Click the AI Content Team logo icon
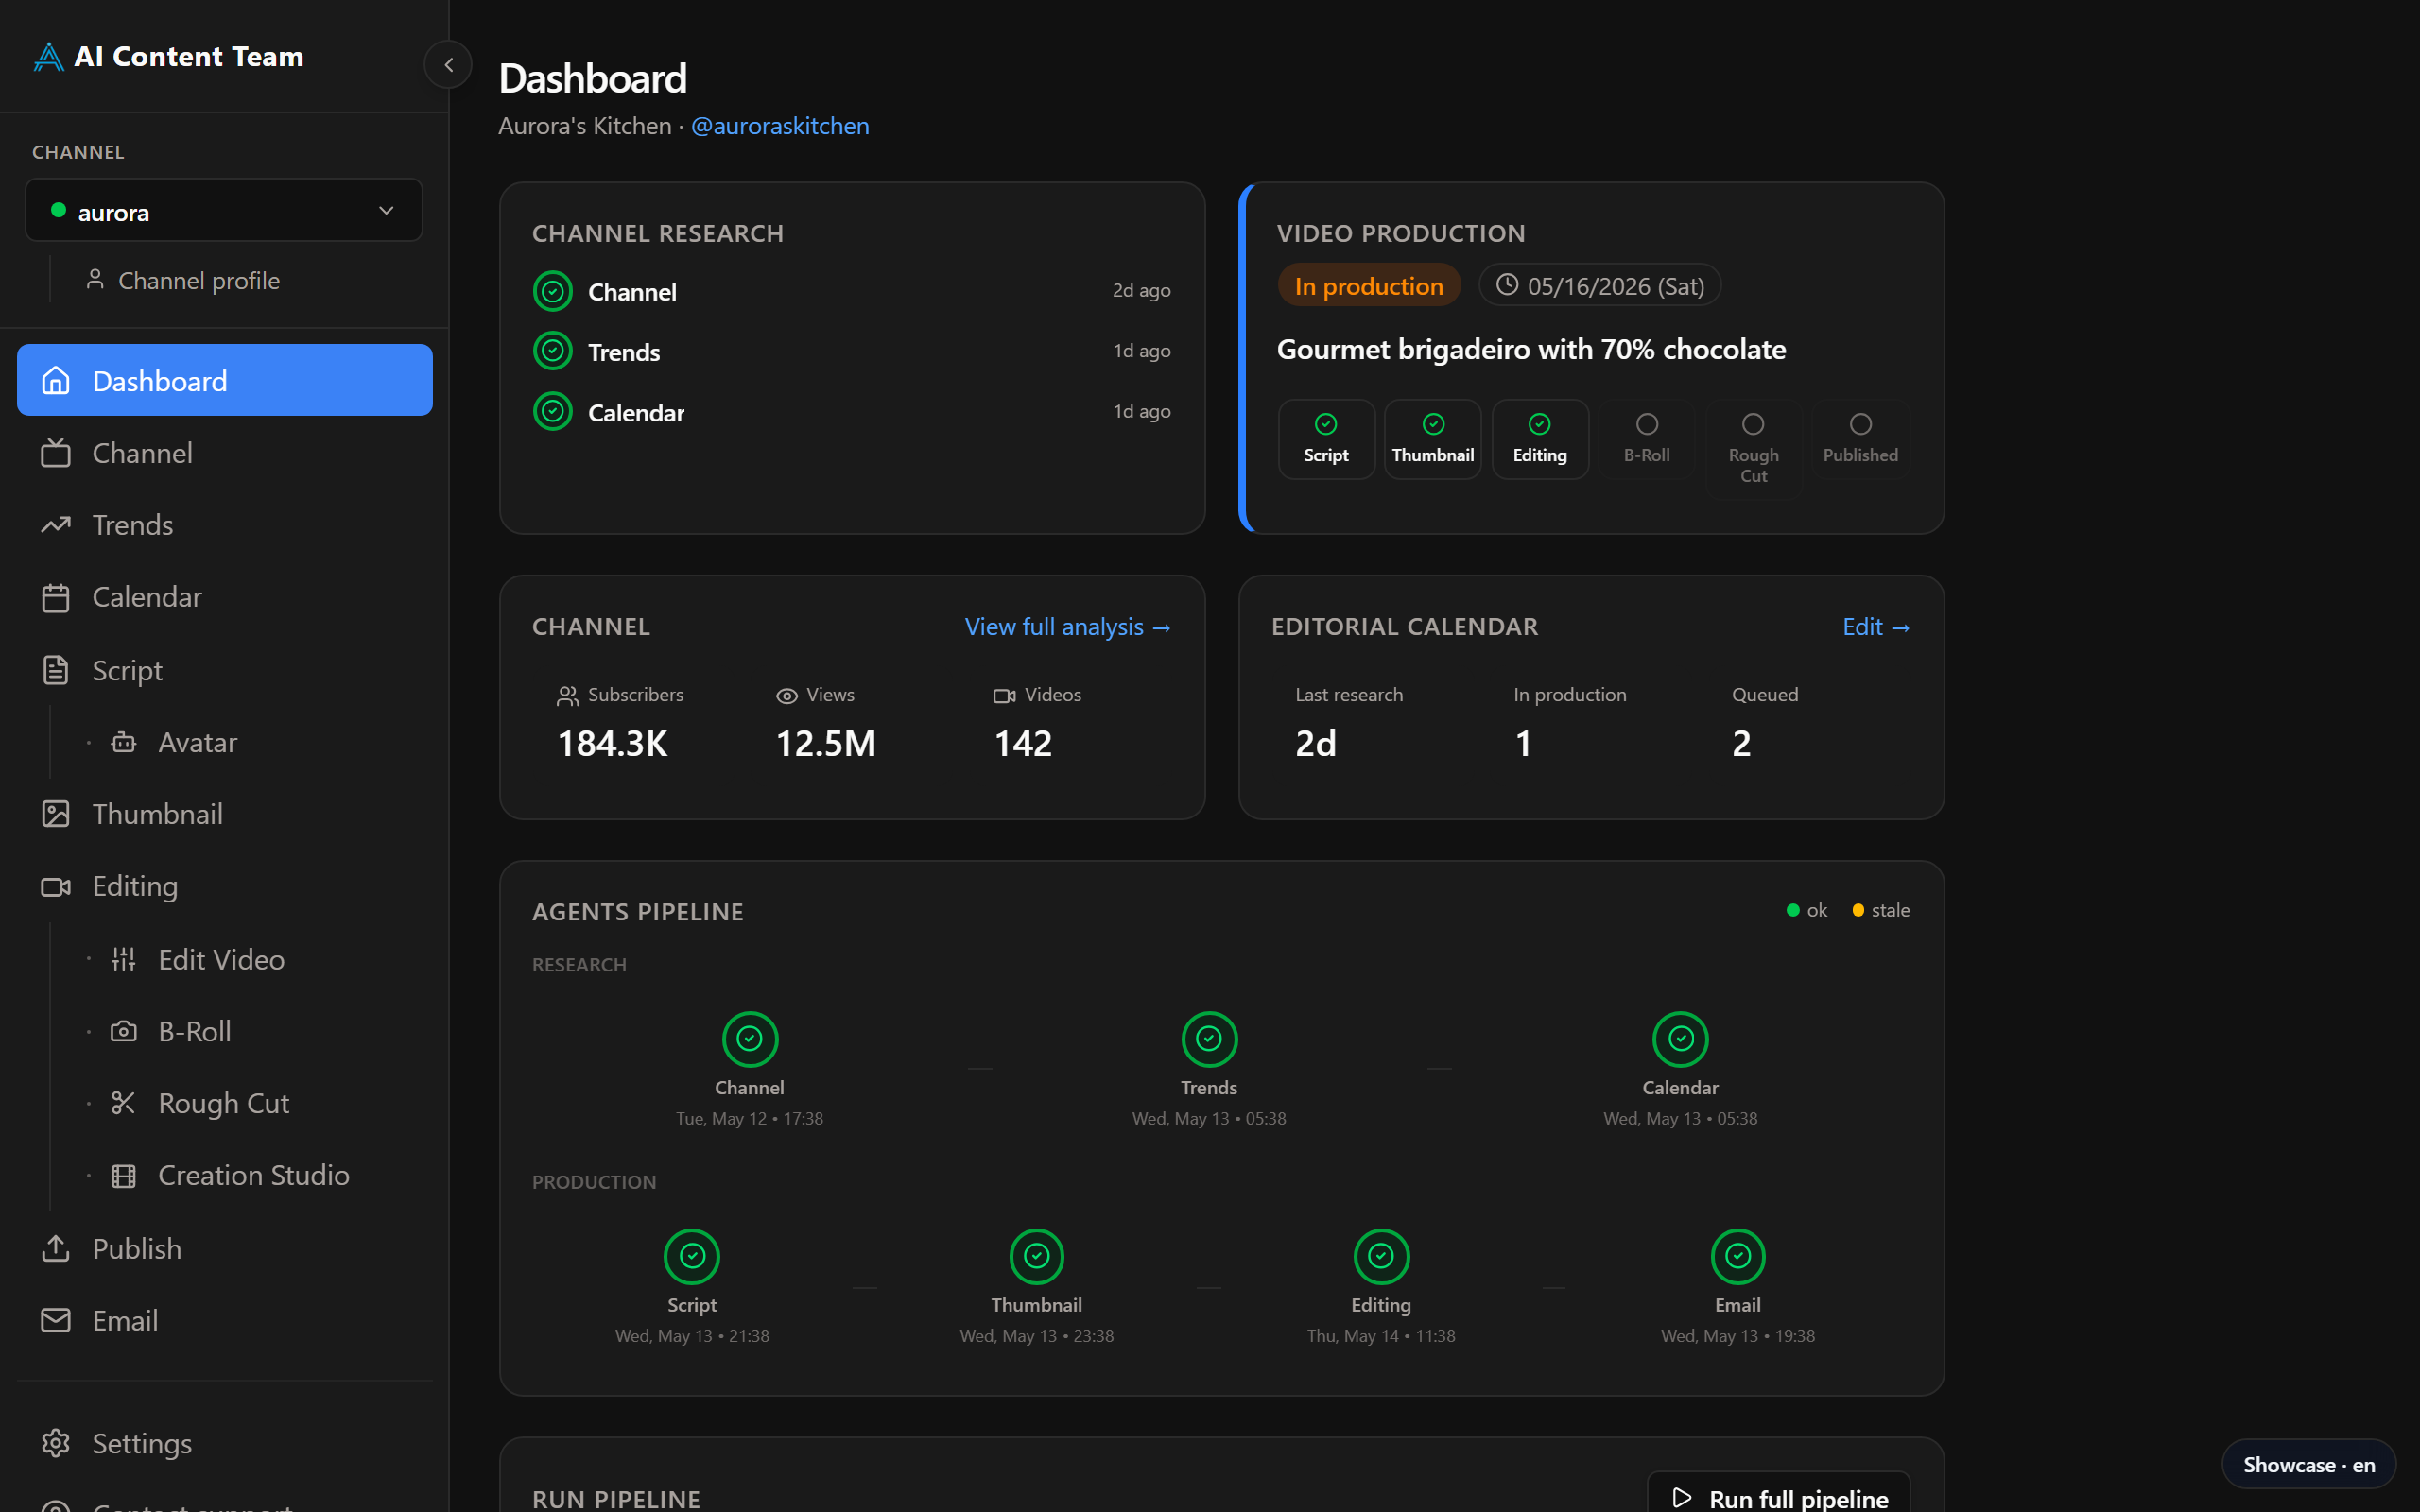Viewport: 2420px width, 1512px height. click(x=48, y=56)
